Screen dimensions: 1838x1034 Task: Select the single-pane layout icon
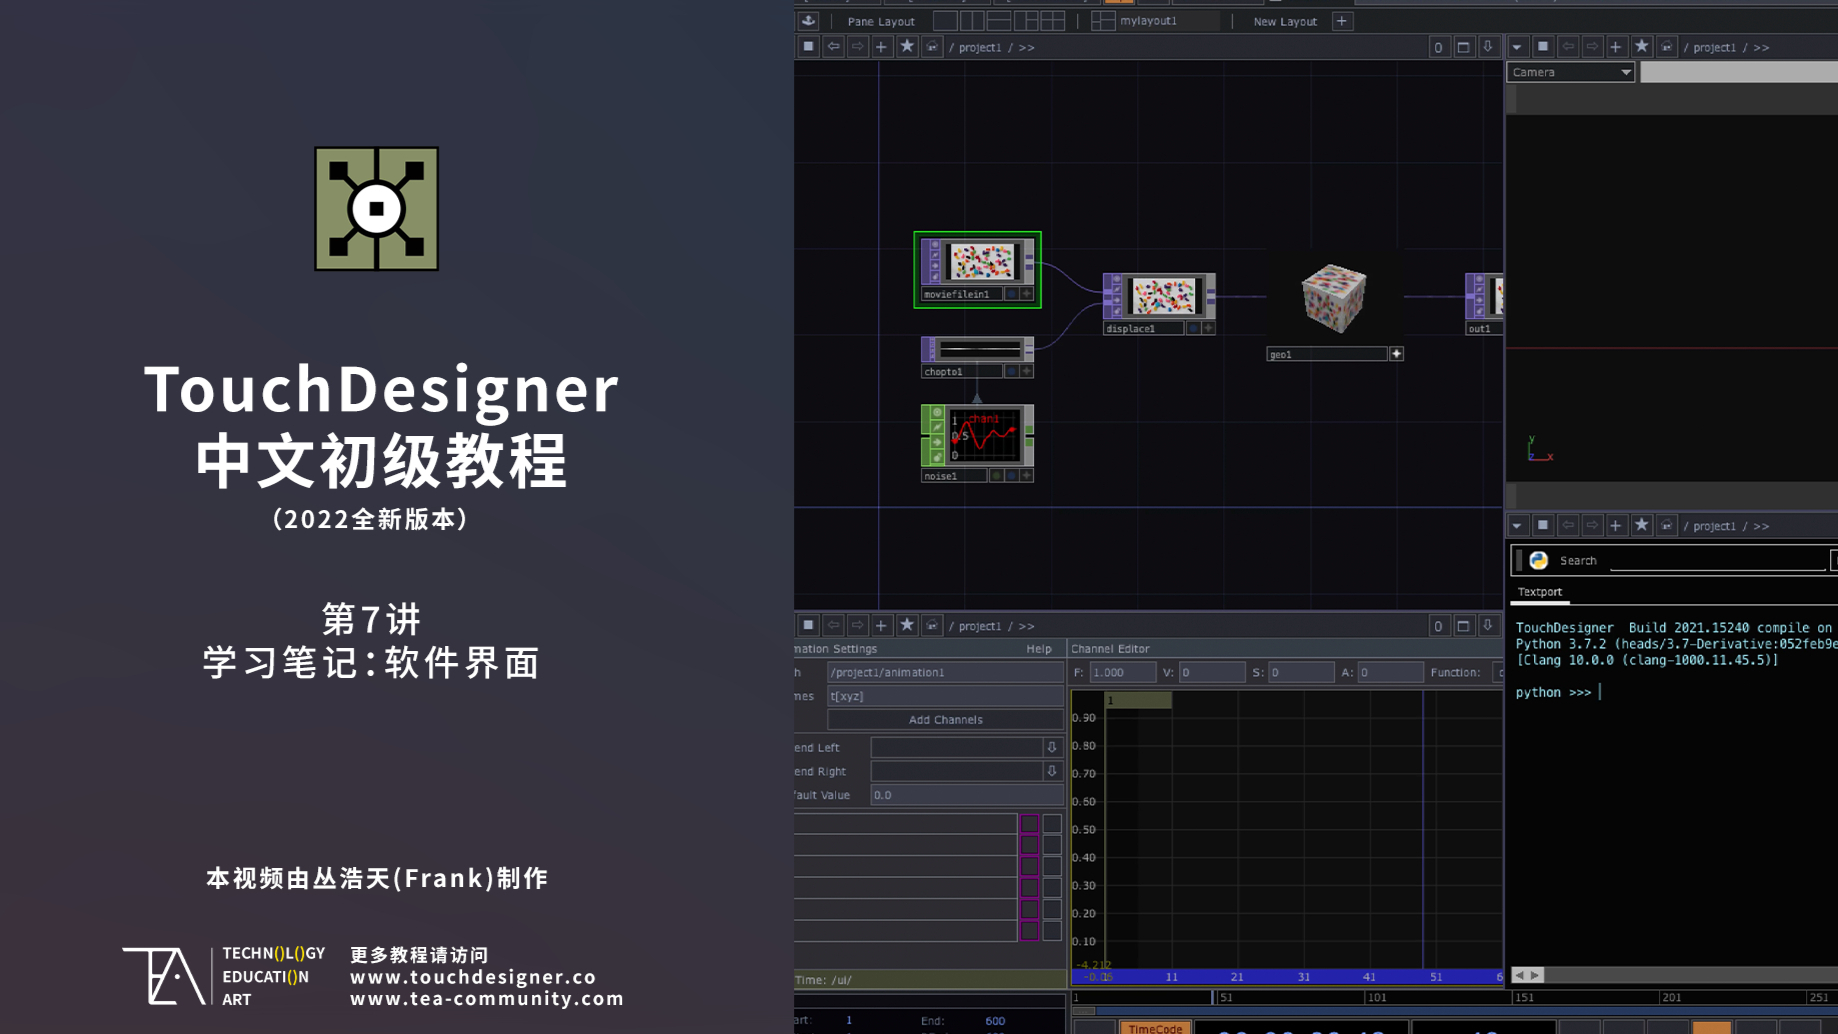coord(945,20)
